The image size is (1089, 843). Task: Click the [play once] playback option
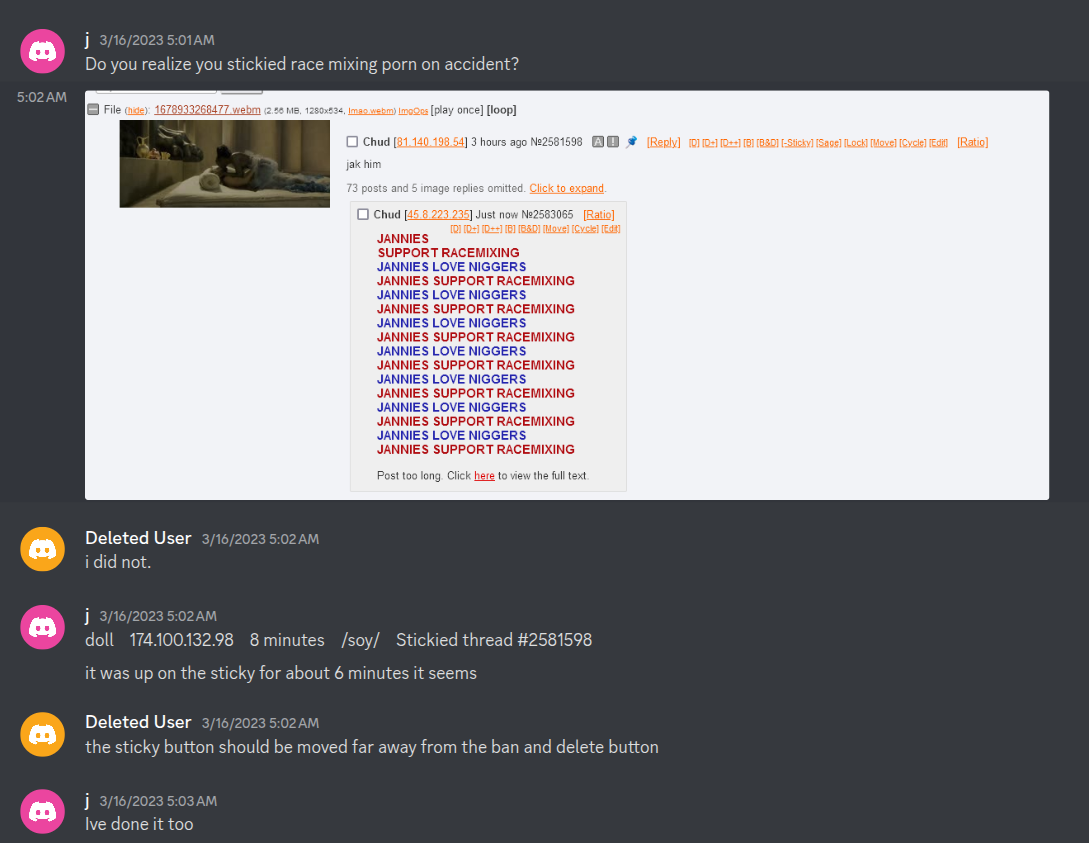click(x=457, y=110)
